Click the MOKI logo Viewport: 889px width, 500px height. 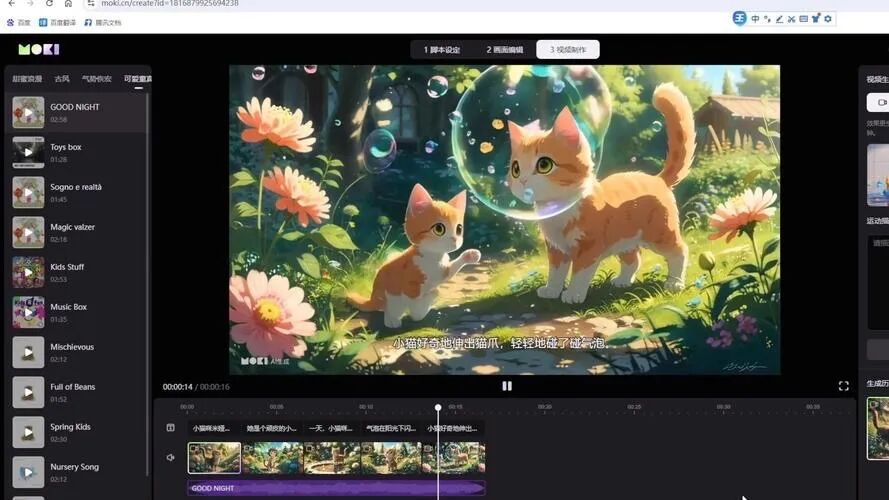[x=38, y=49]
